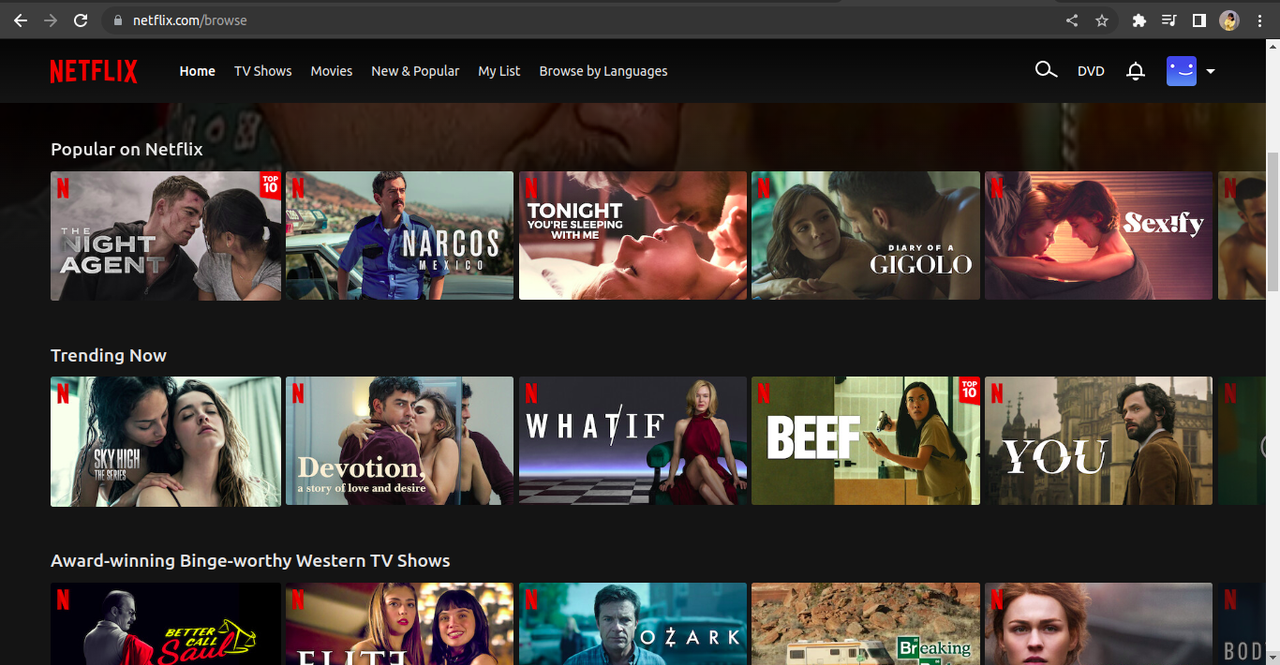Open the TV Shows menu item
The width and height of the screenshot is (1280, 665).
coord(263,71)
